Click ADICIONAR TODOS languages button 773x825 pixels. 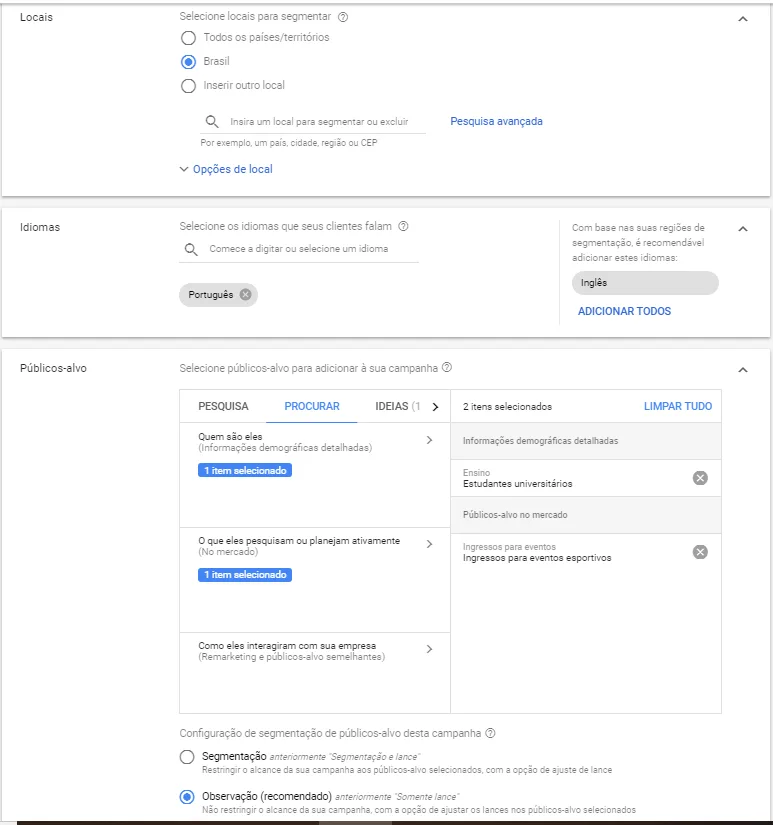[624, 311]
